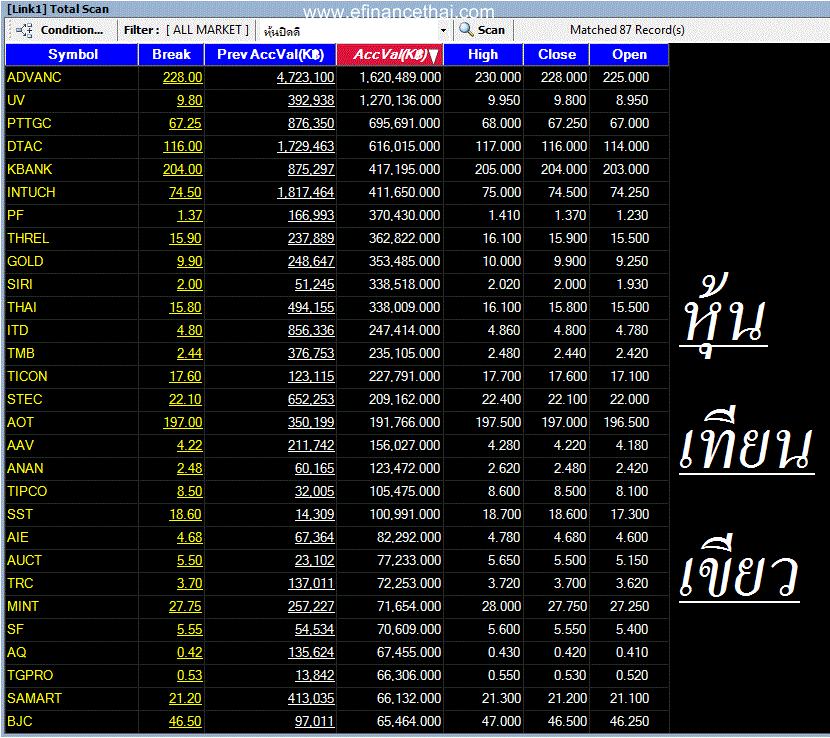This screenshot has width=830, height=738.
Task: Click the AccVal sort descending arrow
Action: click(x=434, y=56)
